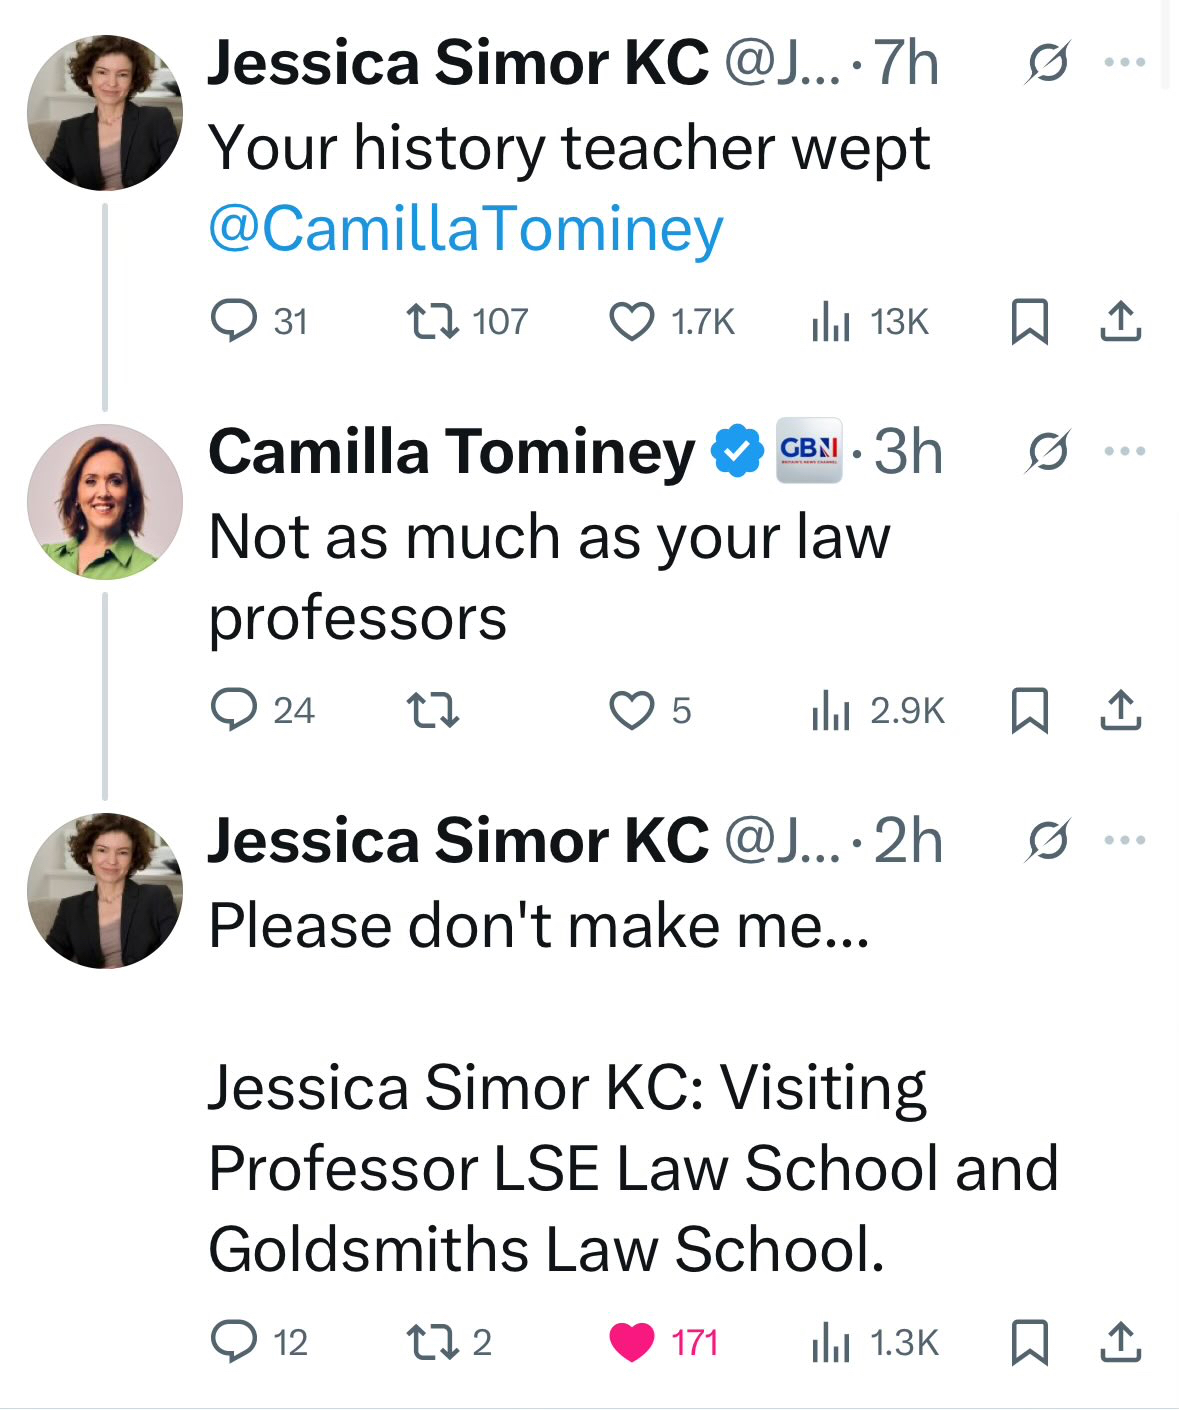Like the tweet with 5 likes
The width and height of the screenshot is (1179, 1410).
[x=632, y=710]
